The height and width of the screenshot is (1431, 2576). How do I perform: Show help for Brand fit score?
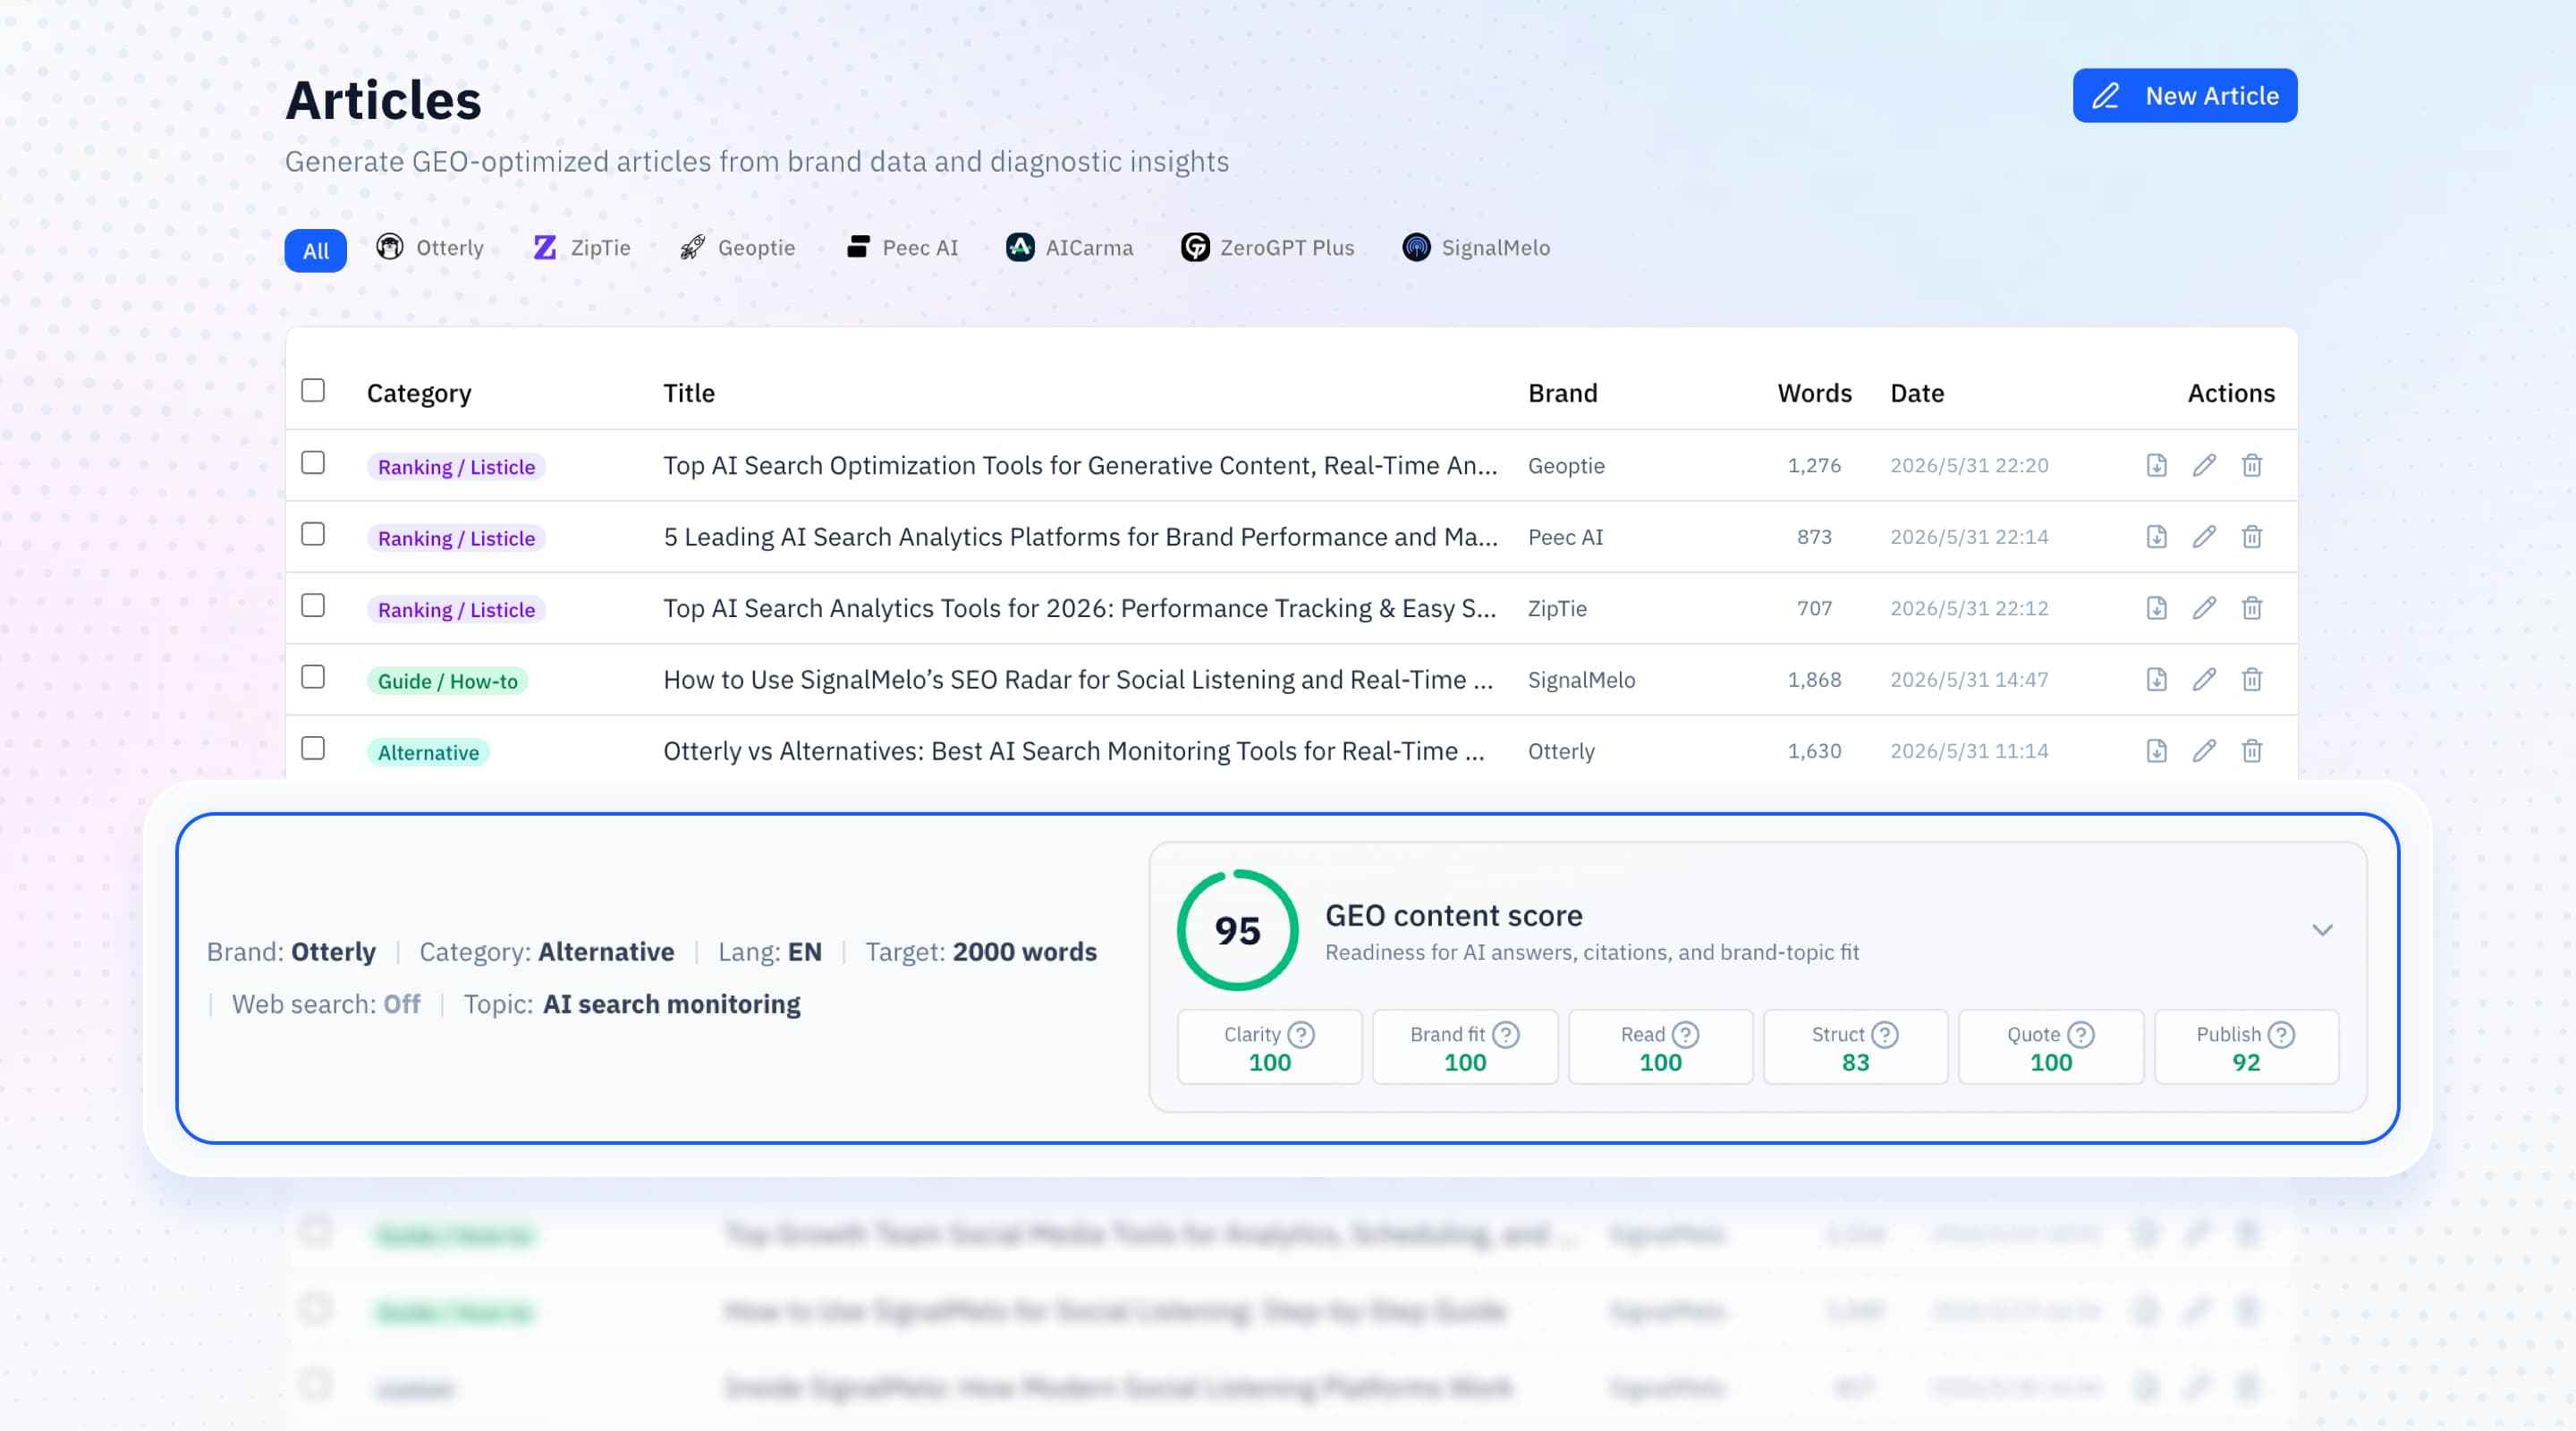coord(1505,1034)
